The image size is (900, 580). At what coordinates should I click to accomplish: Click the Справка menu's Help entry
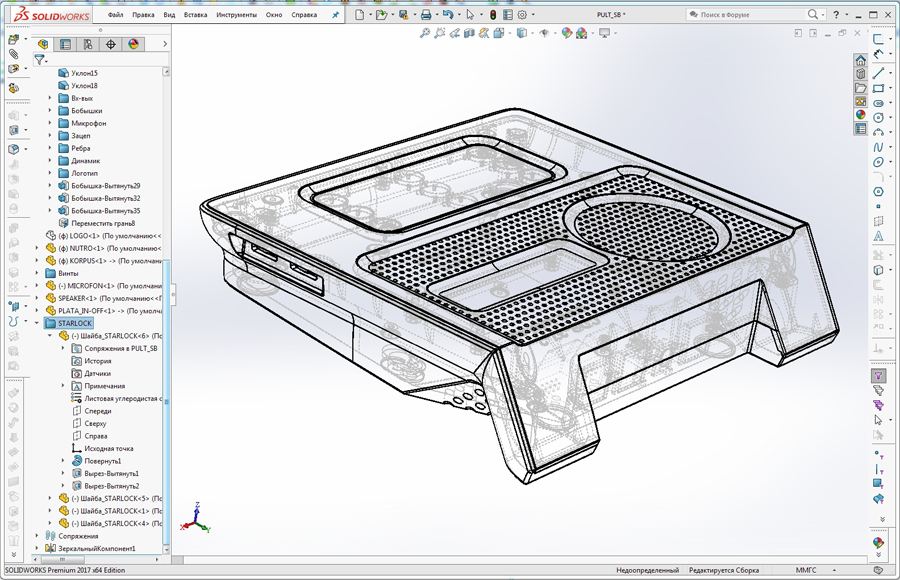304,15
